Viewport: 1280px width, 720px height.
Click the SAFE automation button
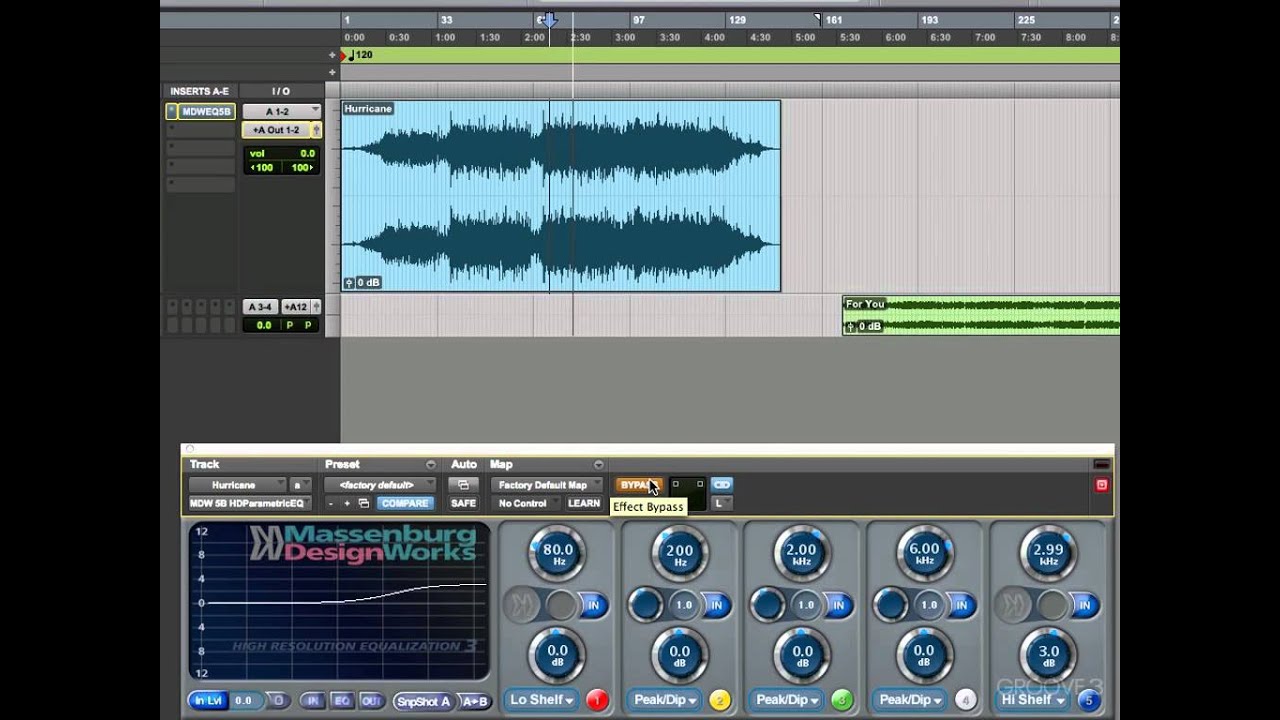pos(463,503)
